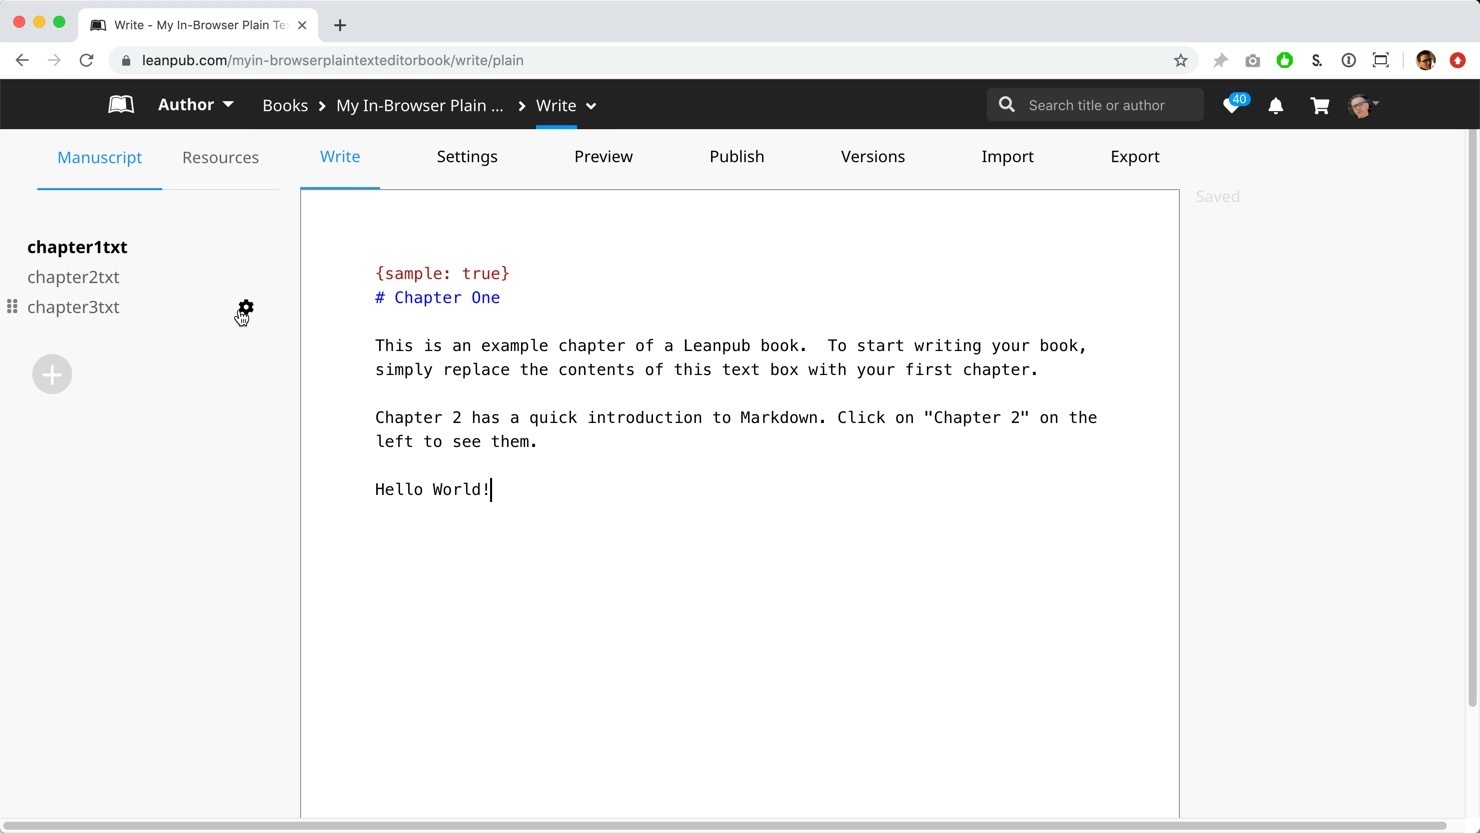Click the Leanpub book logo icon
Image resolution: width=1480 pixels, height=833 pixels.
[121, 105]
